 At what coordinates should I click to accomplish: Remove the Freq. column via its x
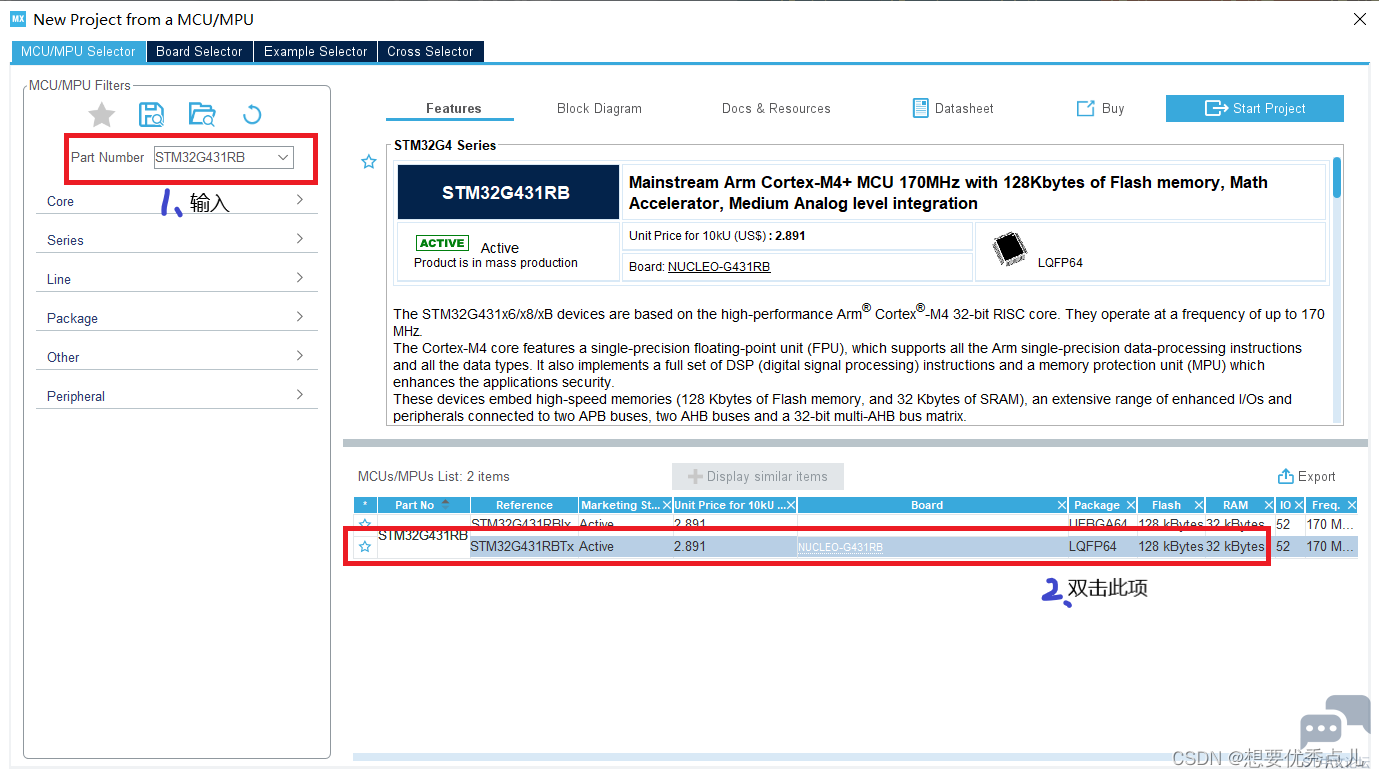coord(1351,505)
